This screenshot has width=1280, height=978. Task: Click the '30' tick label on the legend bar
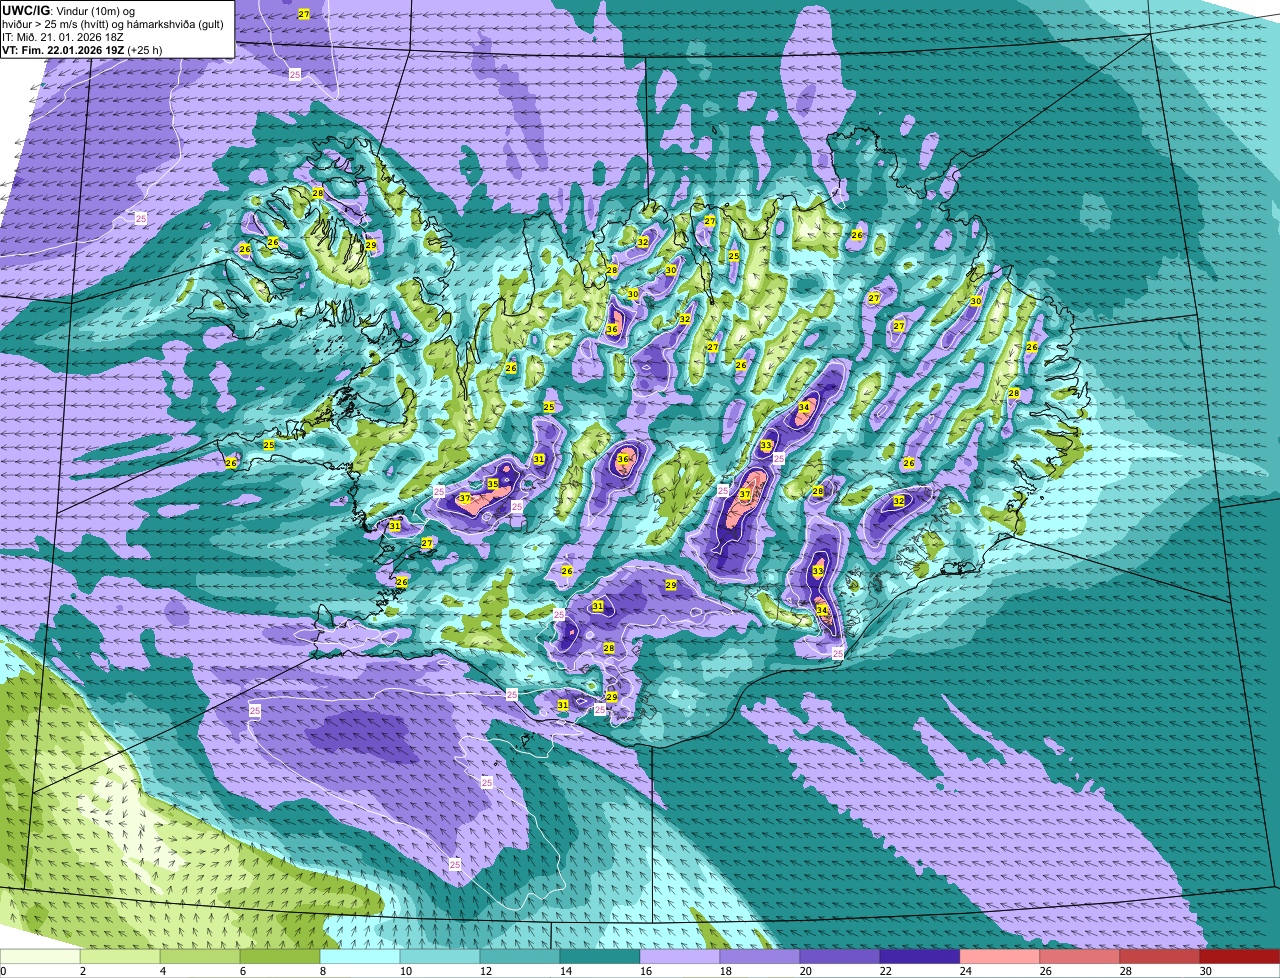coord(1207,971)
